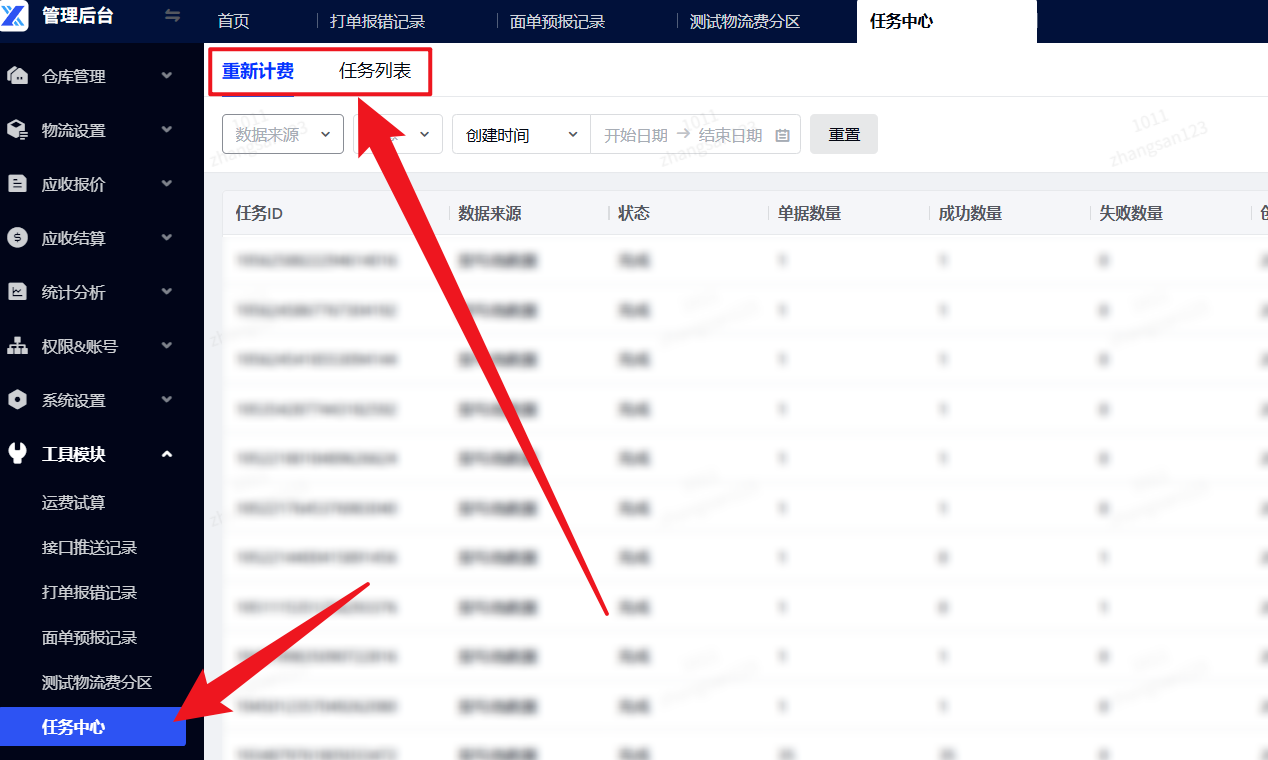This screenshot has height=760, width=1268.
Task: Click the 开始日期 start date field
Action: [x=636, y=135]
